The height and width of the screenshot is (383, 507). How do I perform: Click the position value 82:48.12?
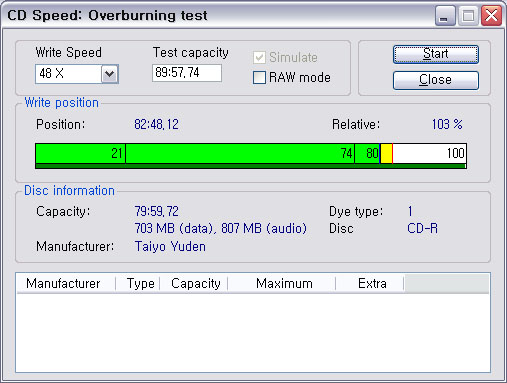156,124
